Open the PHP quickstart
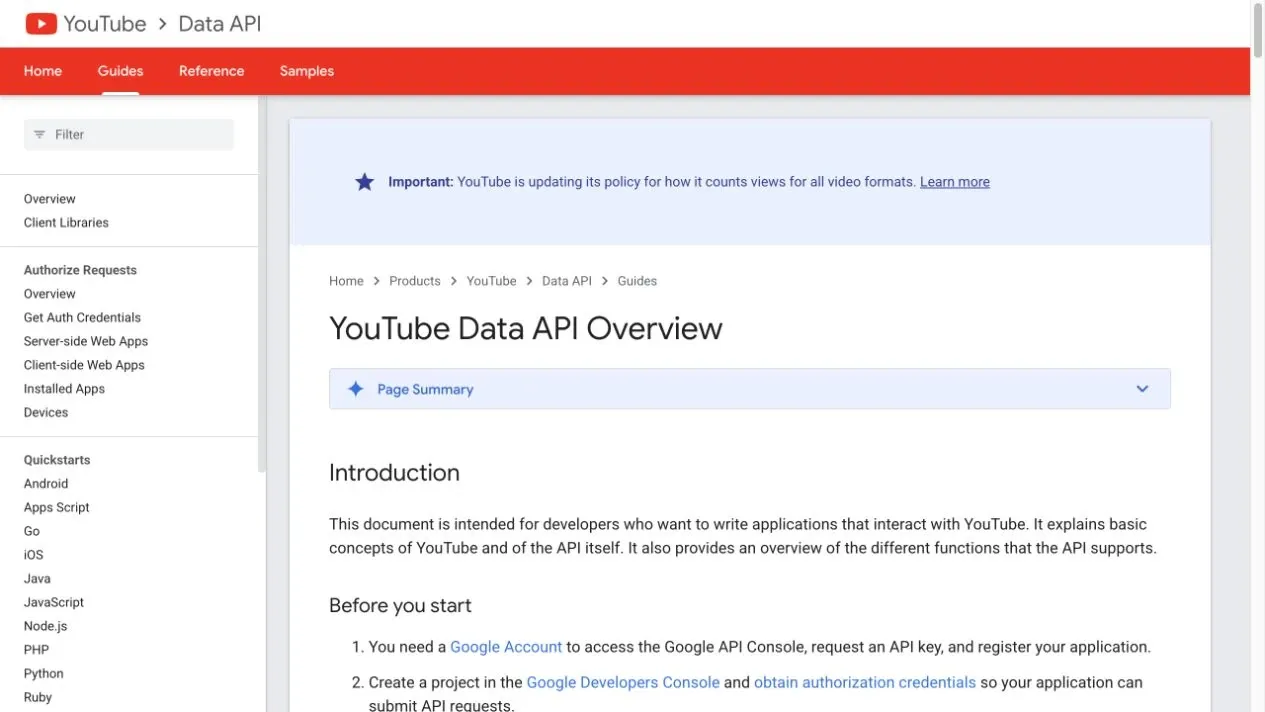This screenshot has height=712, width=1265. point(36,650)
